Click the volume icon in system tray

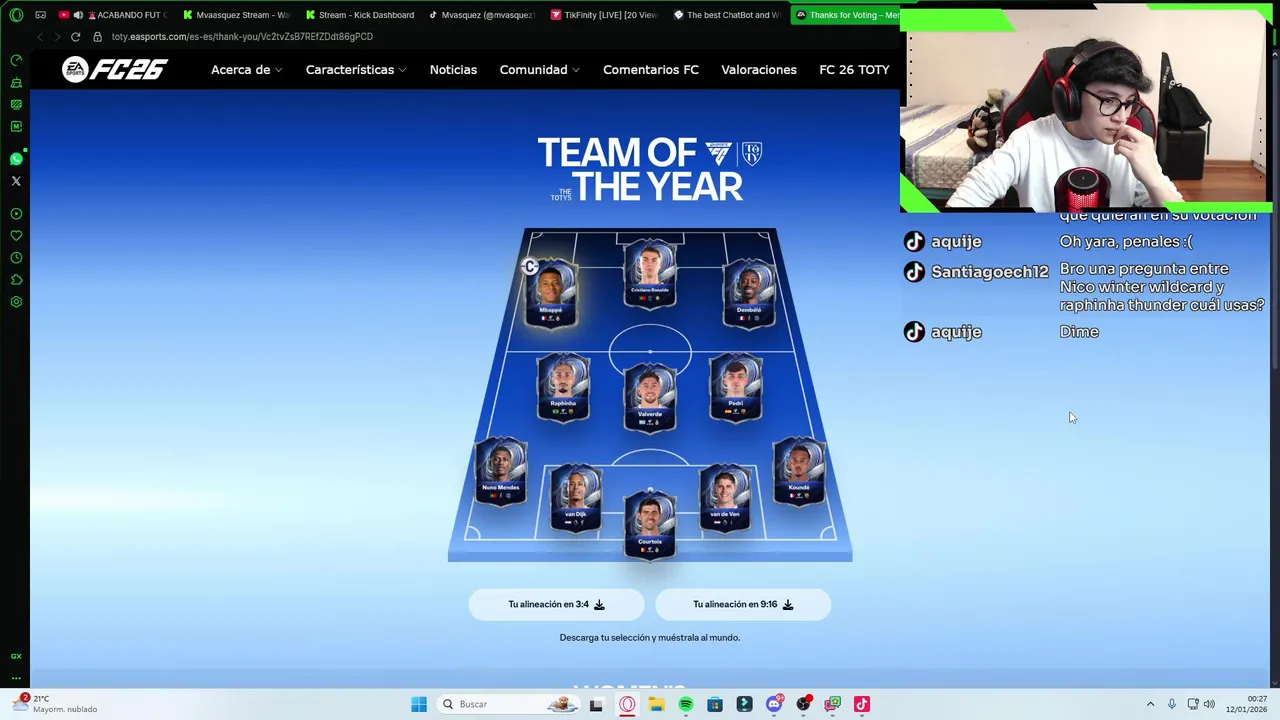click(1209, 704)
